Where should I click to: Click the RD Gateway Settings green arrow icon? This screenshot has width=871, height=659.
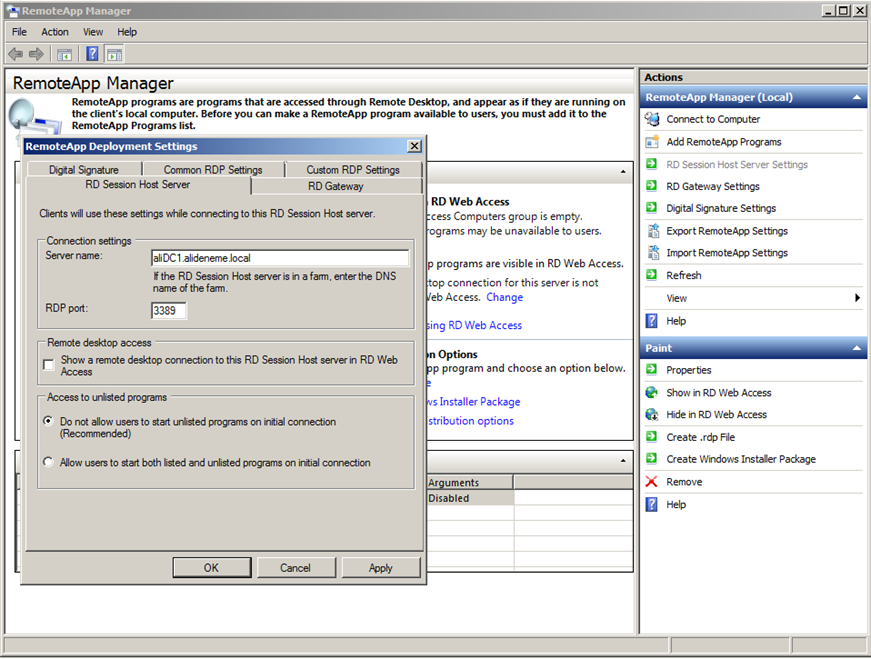[x=652, y=186]
